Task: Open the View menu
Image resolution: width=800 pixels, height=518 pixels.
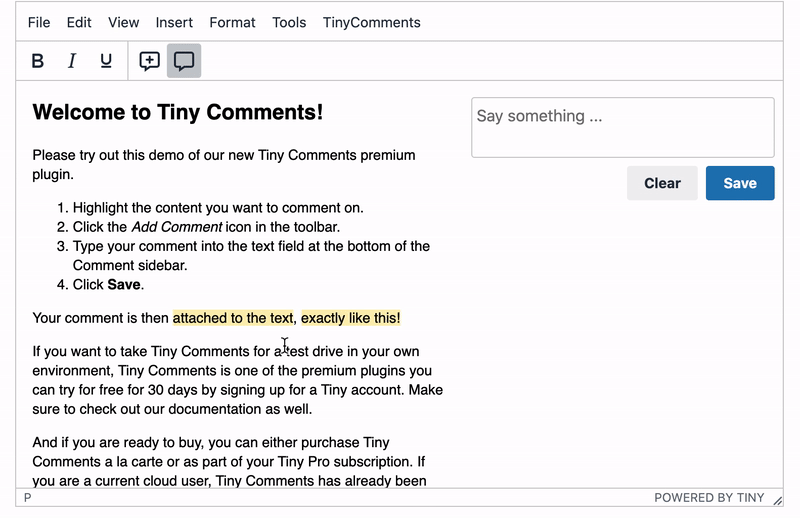Action: tap(124, 22)
